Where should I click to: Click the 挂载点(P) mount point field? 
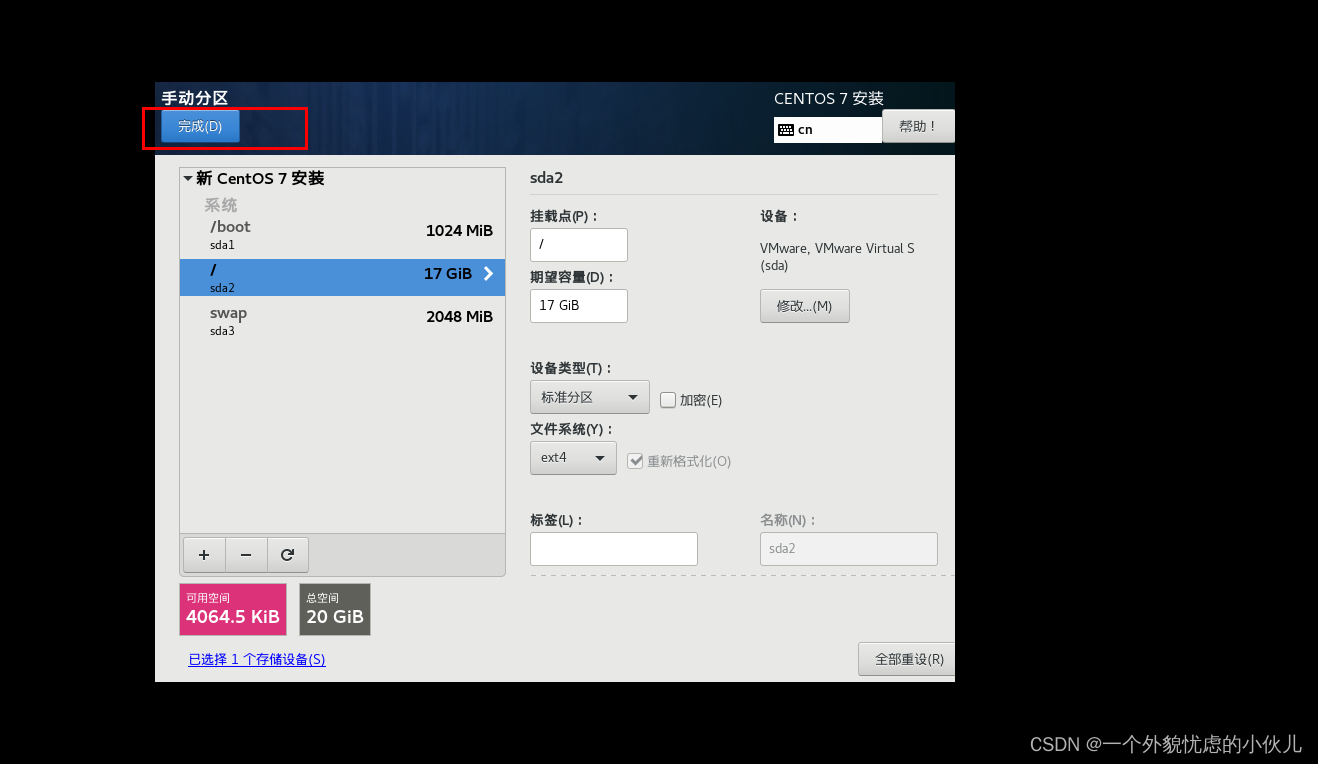579,245
